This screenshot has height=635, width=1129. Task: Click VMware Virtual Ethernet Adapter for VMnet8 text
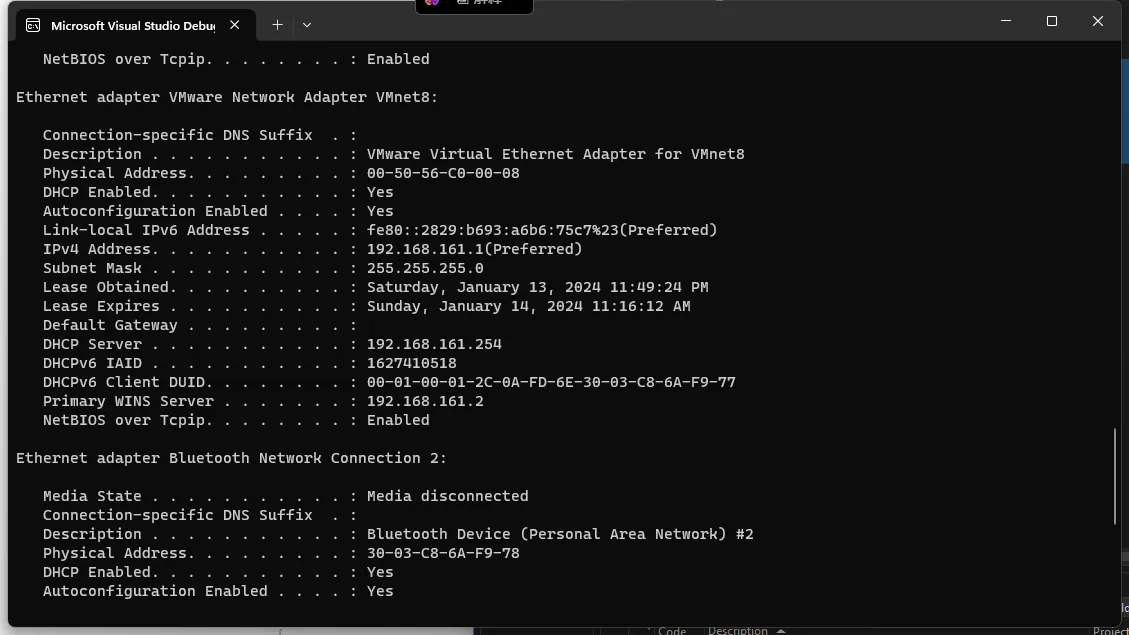(x=555, y=154)
